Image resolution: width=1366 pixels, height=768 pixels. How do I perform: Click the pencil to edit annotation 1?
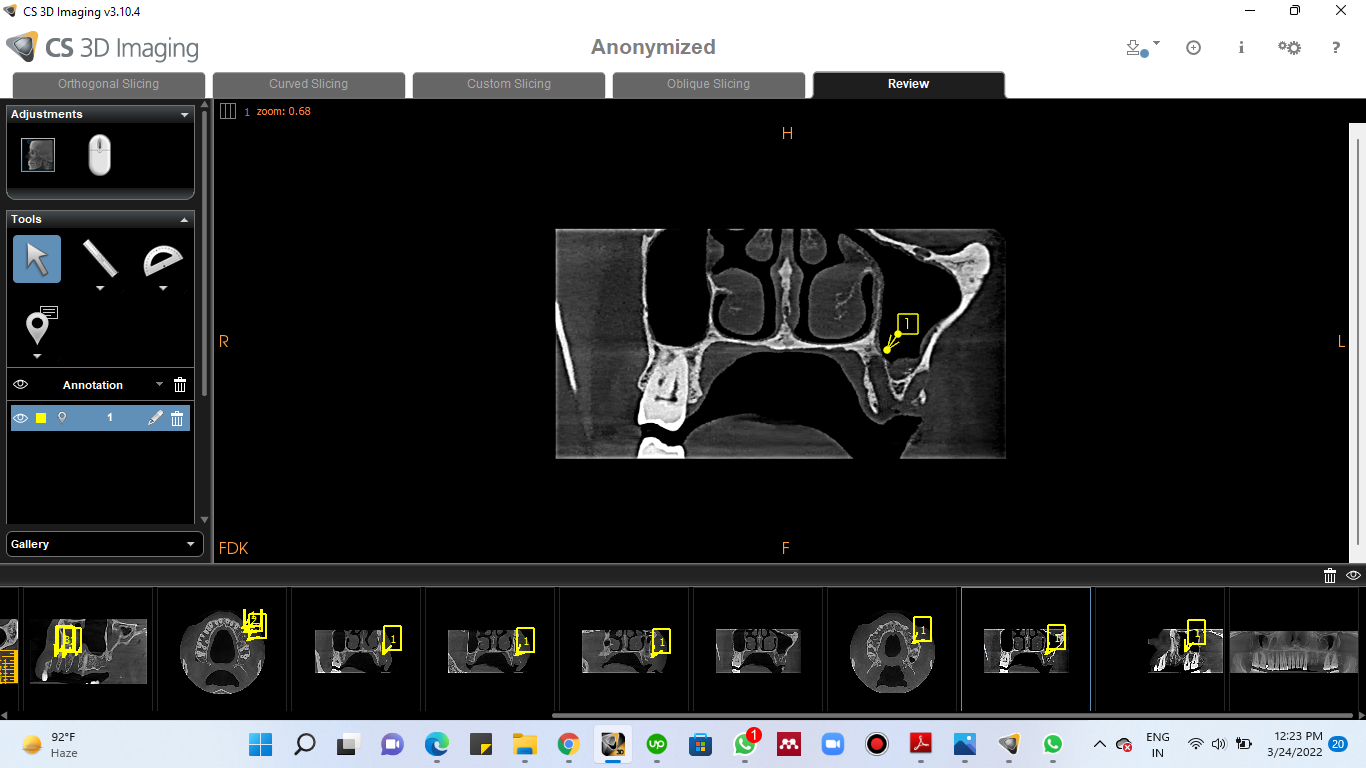click(155, 418)
